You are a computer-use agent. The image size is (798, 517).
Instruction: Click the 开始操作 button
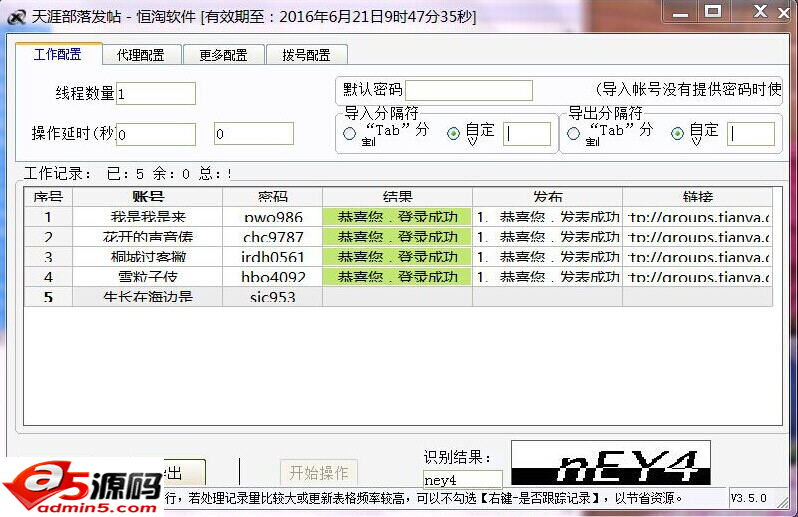[319, 473]
